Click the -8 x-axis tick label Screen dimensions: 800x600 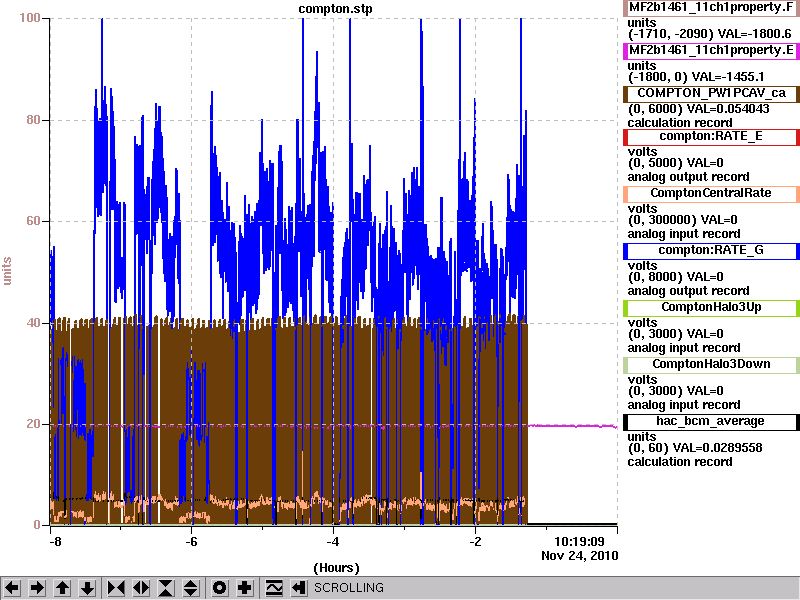point(55,542)
